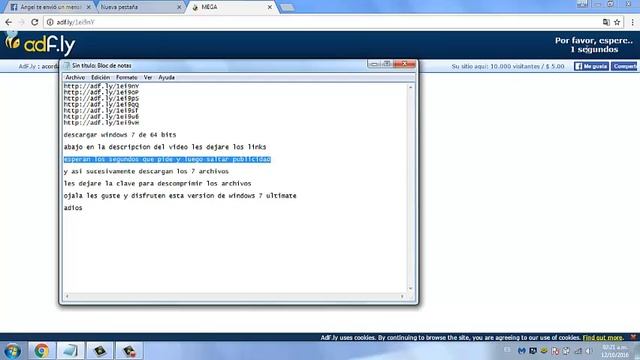640x360 pixels.
Task: Click Notepad vertical scrollbar up arrow
Action: [x=411, y=87]
